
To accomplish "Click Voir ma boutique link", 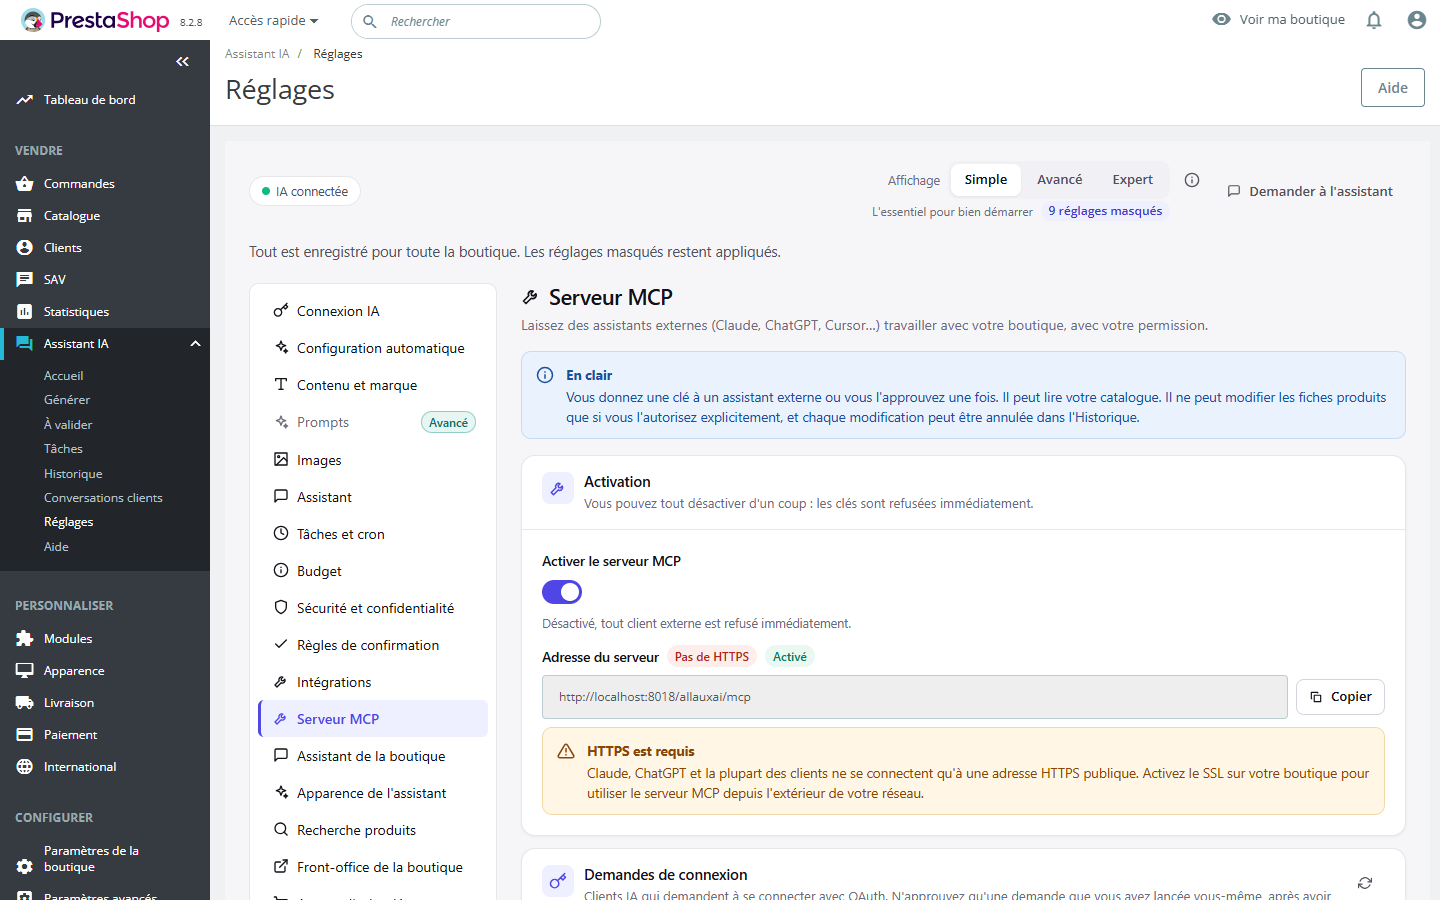I will coord(1278,19).
